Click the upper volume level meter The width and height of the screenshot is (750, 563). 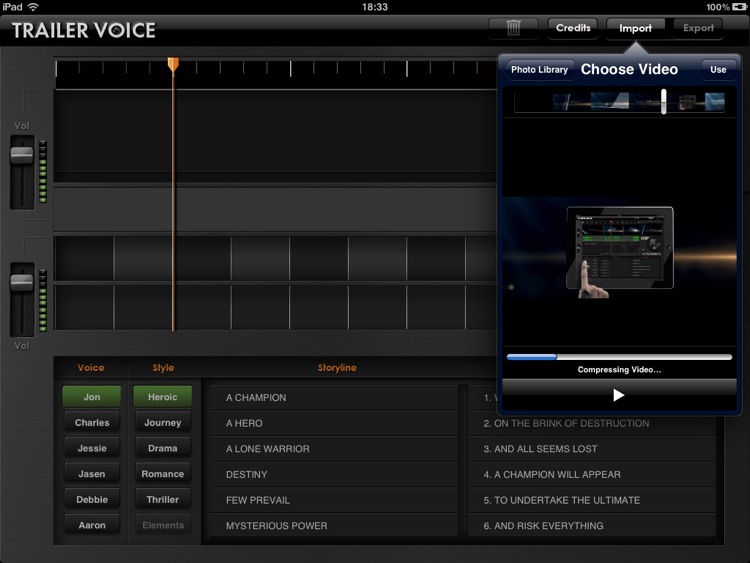[43, 171]
